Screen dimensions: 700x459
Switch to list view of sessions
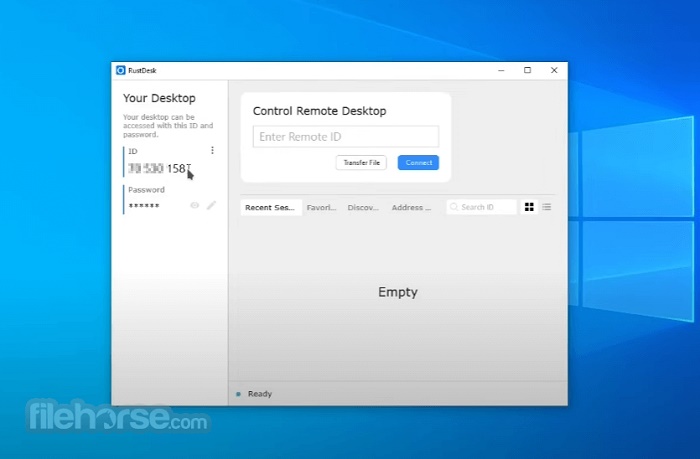pyautogui.click(x=547, y=207)
